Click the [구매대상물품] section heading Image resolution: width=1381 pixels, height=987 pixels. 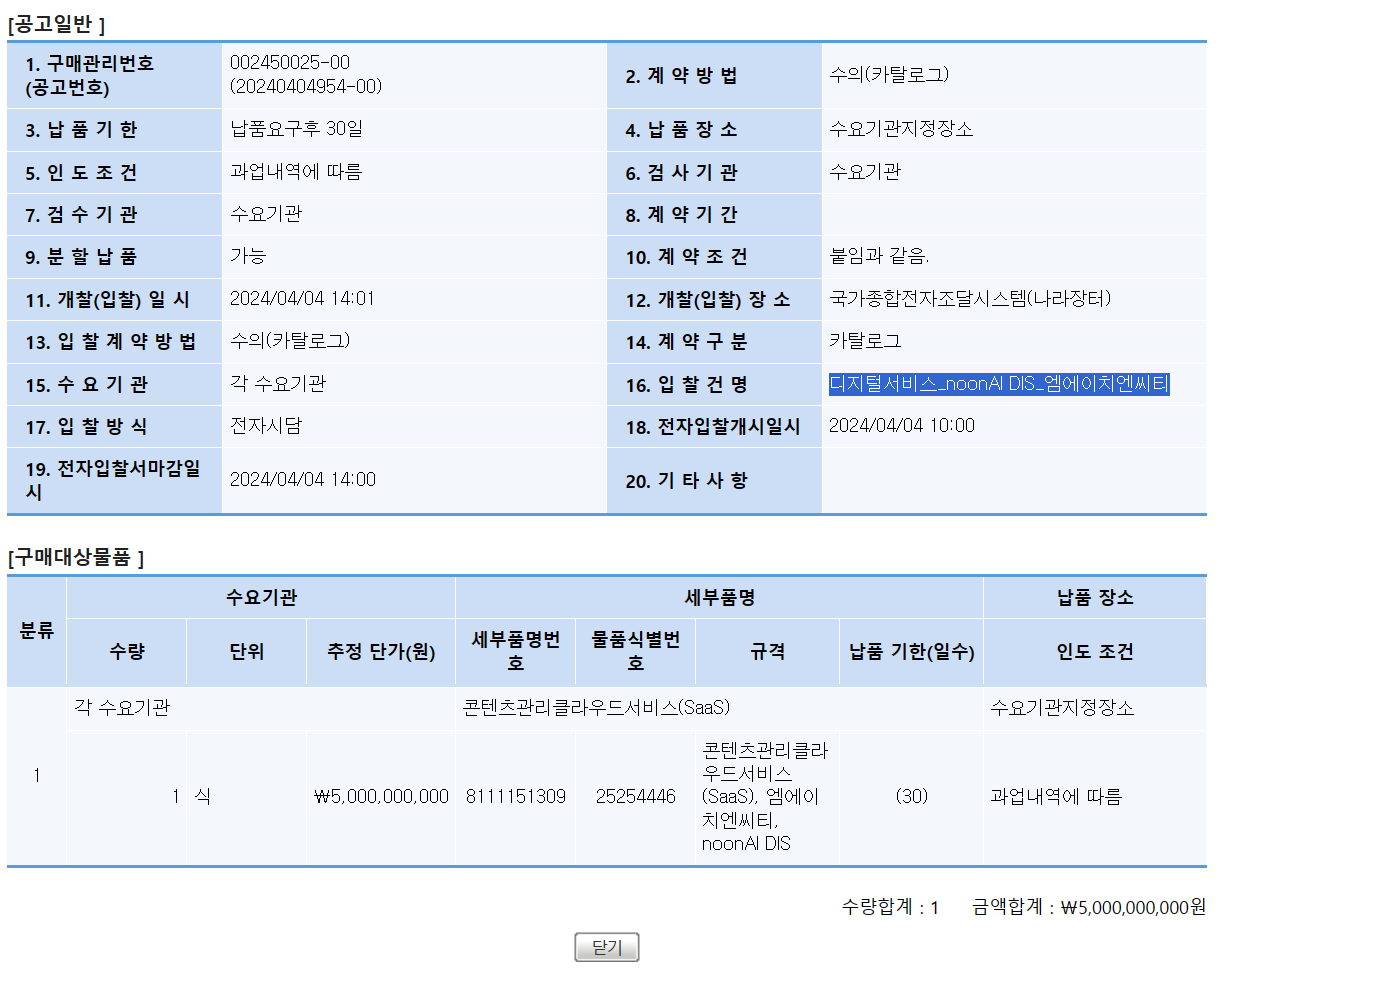click(76, 557)
